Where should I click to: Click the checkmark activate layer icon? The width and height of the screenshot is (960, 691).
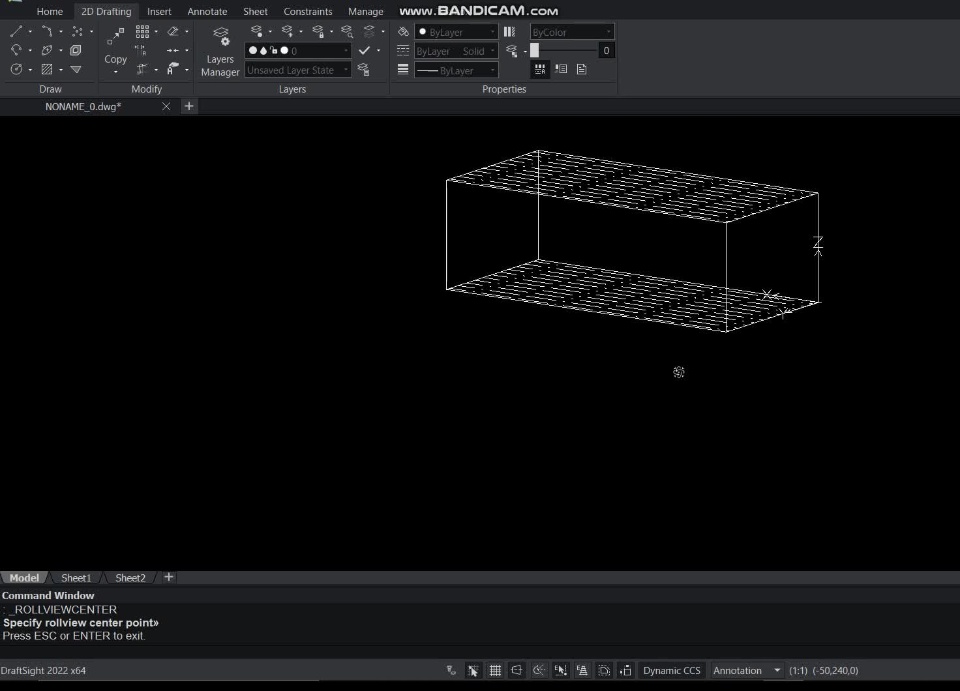tap(364, 50)
